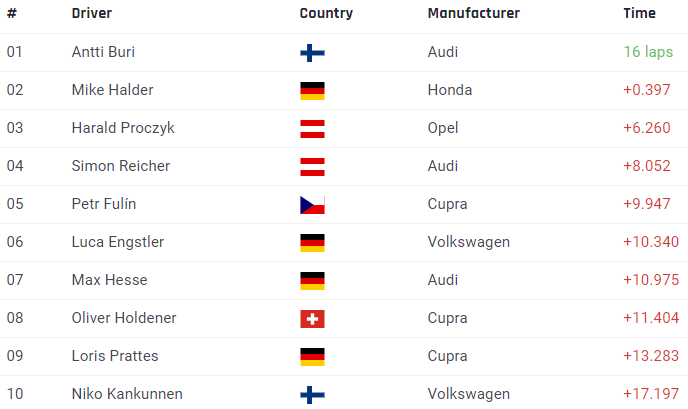Click position number 05

[x=15, y=204]
